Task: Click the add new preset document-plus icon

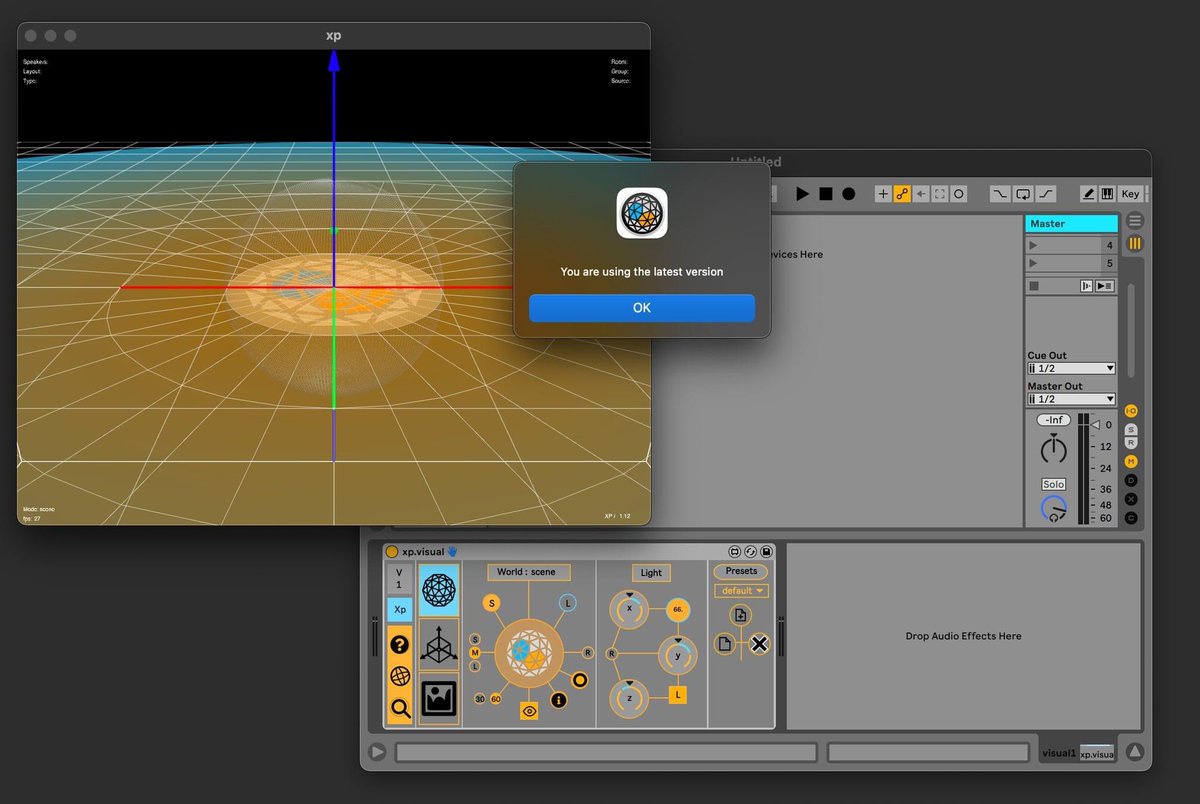Action: (740, 615)
